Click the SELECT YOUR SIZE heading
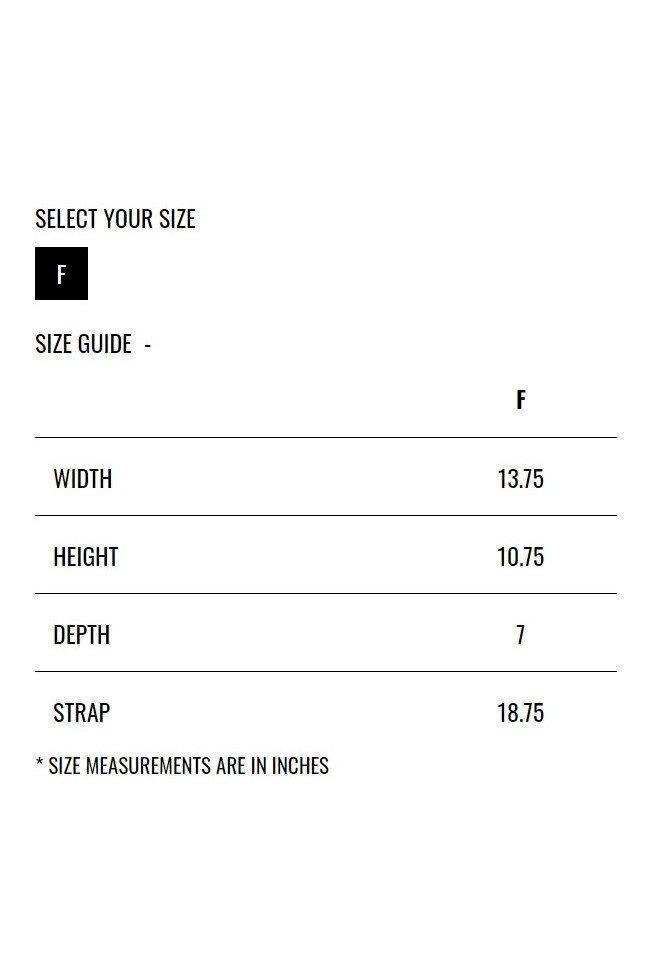650x975 pixels. tap(115, 219)
